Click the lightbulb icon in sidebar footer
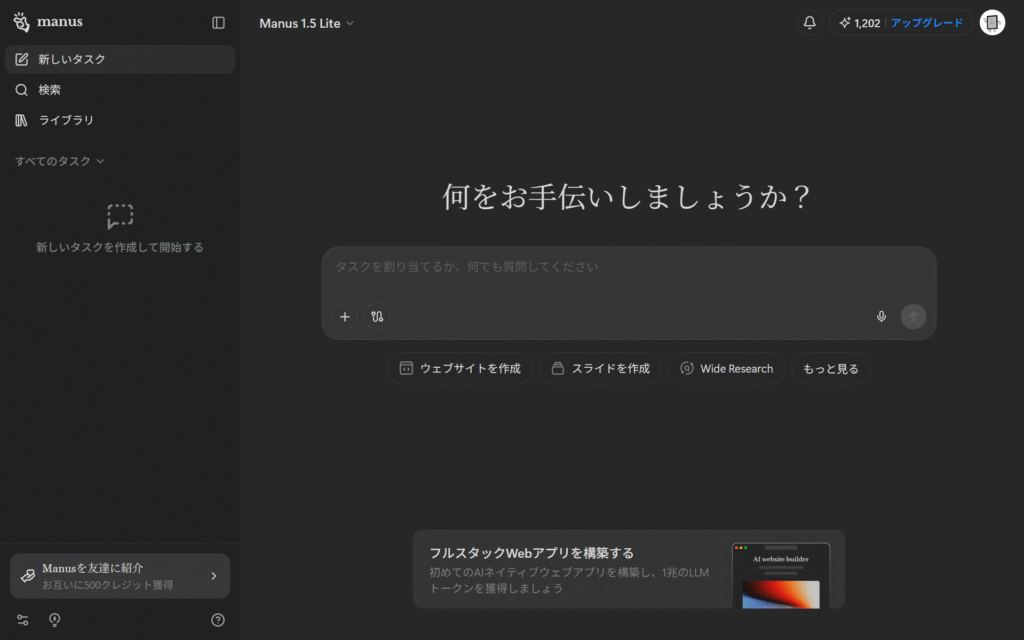 tap(55, 620)
